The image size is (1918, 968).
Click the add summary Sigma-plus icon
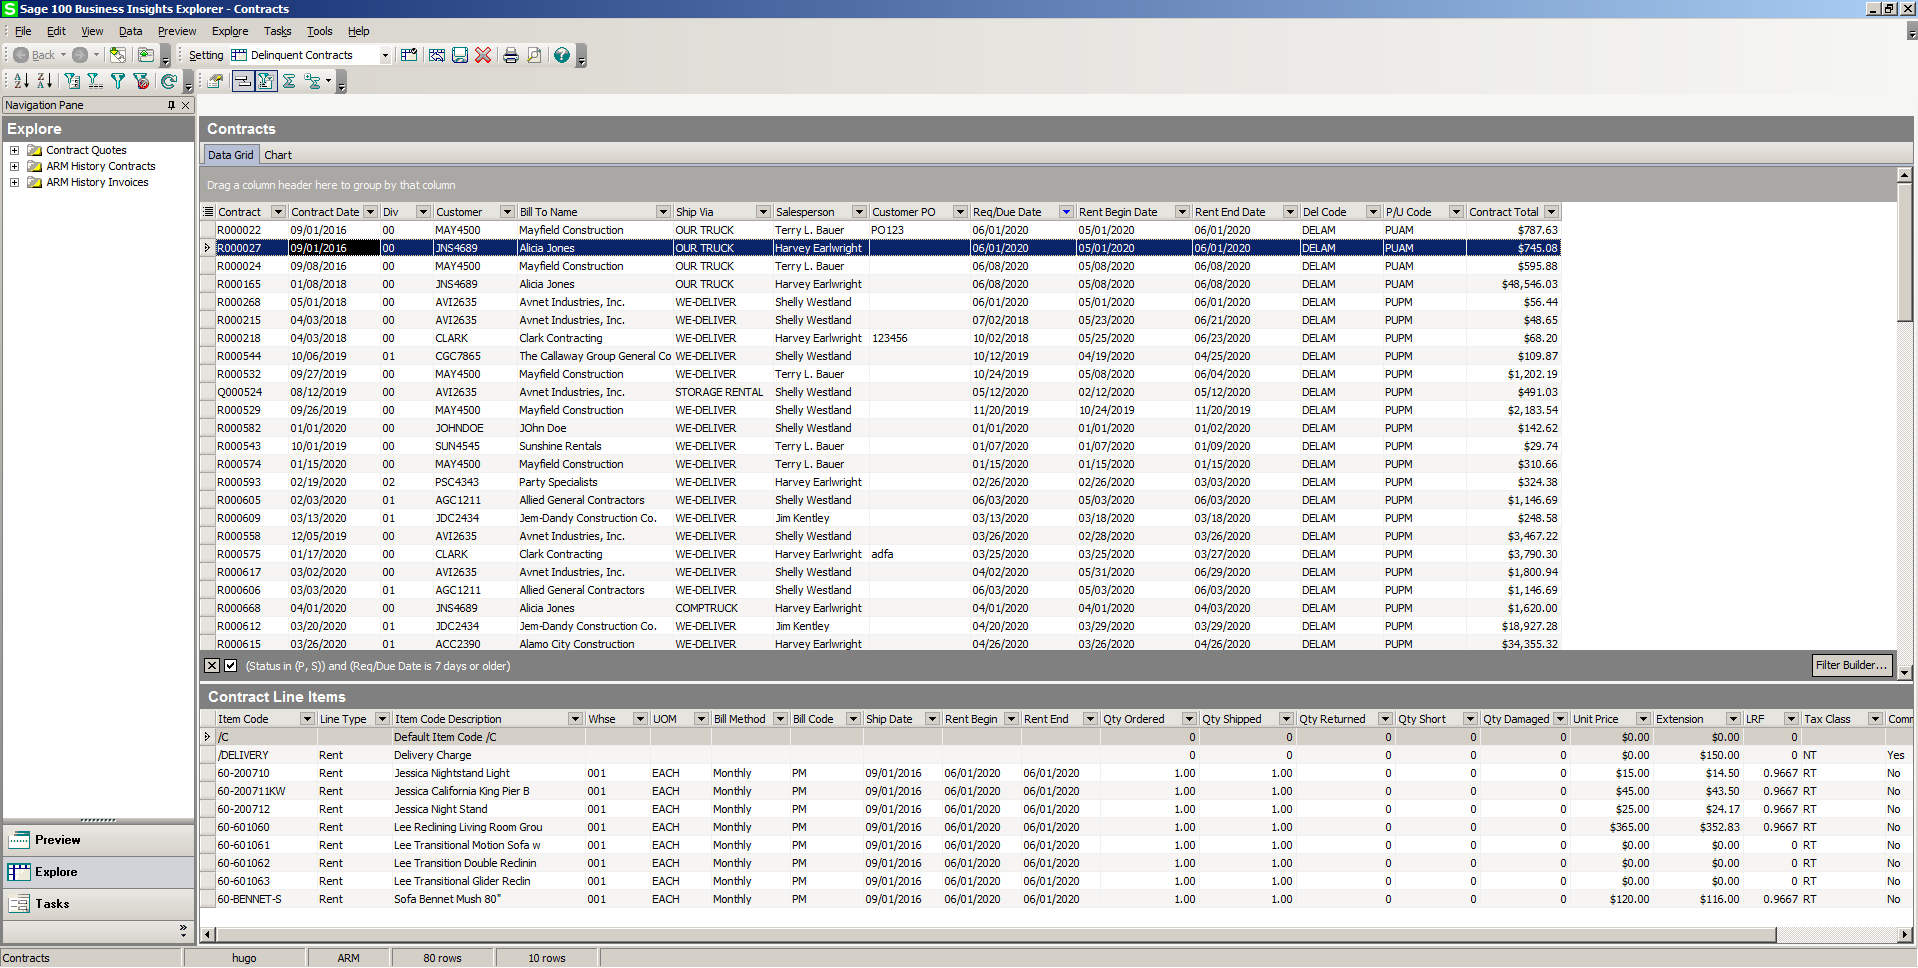[313, 81]
